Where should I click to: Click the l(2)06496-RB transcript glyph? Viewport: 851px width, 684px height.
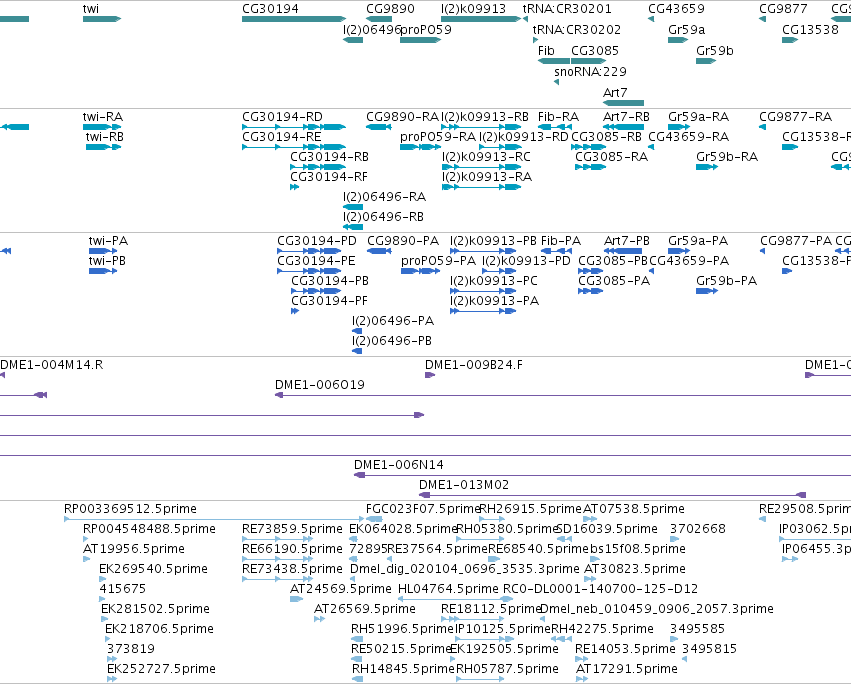pyautogui.click(x=353, y=227)
